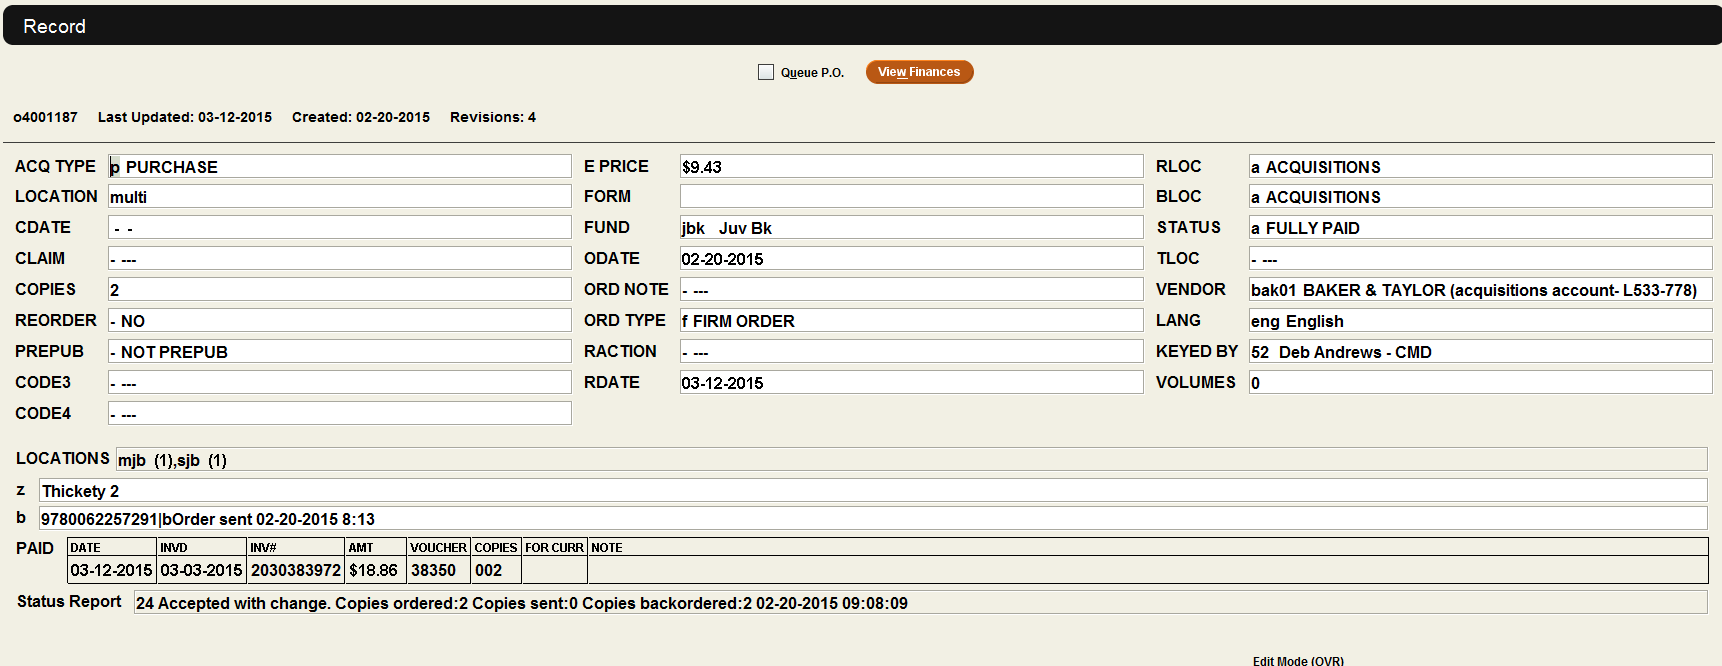Viewport: 1722px width, 666px height.
Task: Select the PREPUB field showing NOT PREPUB
Action: (340, 351)
